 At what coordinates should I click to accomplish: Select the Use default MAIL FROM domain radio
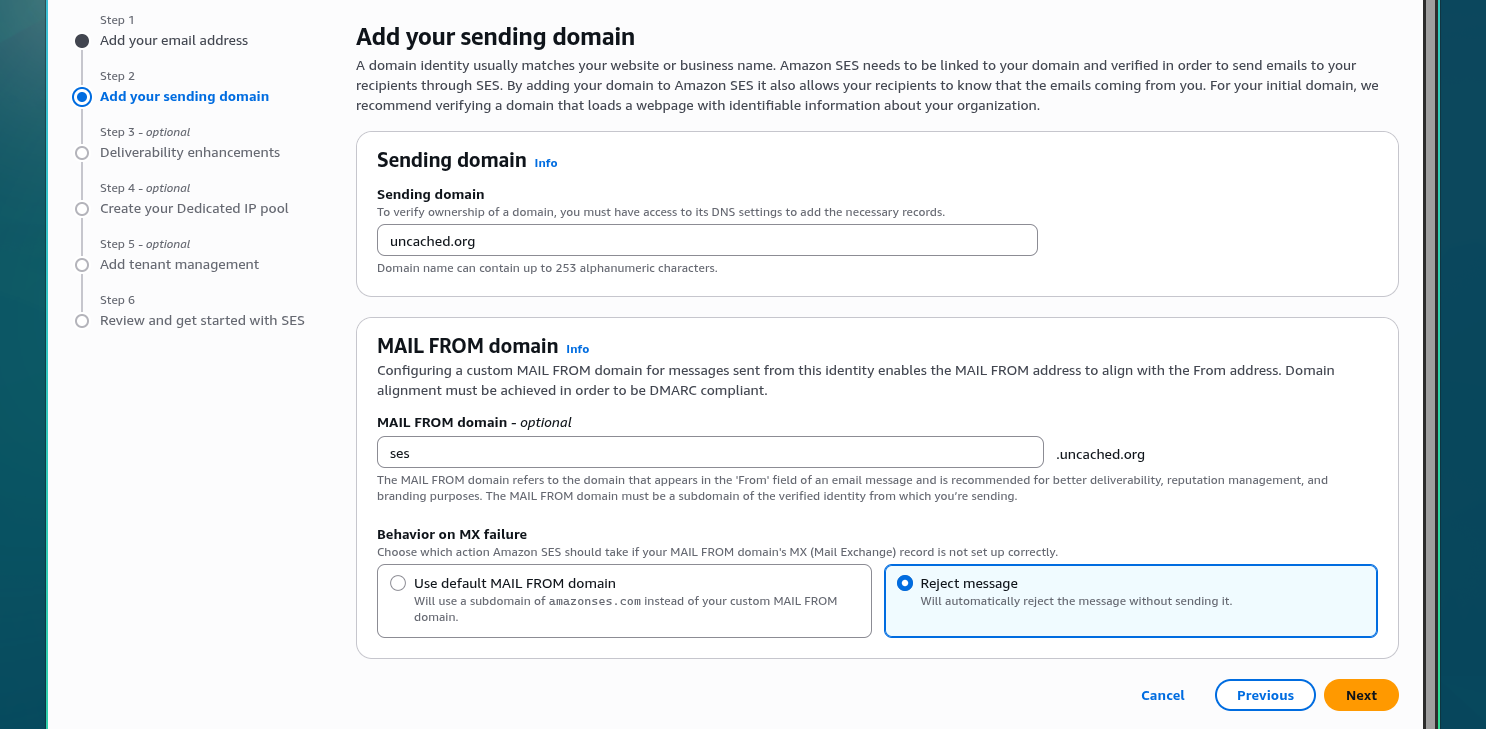pos(398,583)
